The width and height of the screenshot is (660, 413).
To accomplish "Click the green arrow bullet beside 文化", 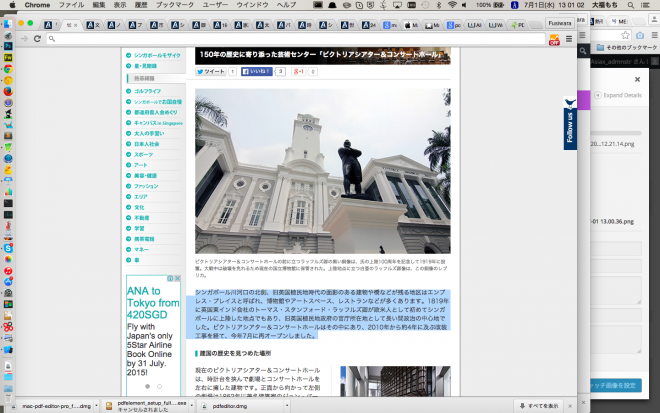I will [129, 207].
